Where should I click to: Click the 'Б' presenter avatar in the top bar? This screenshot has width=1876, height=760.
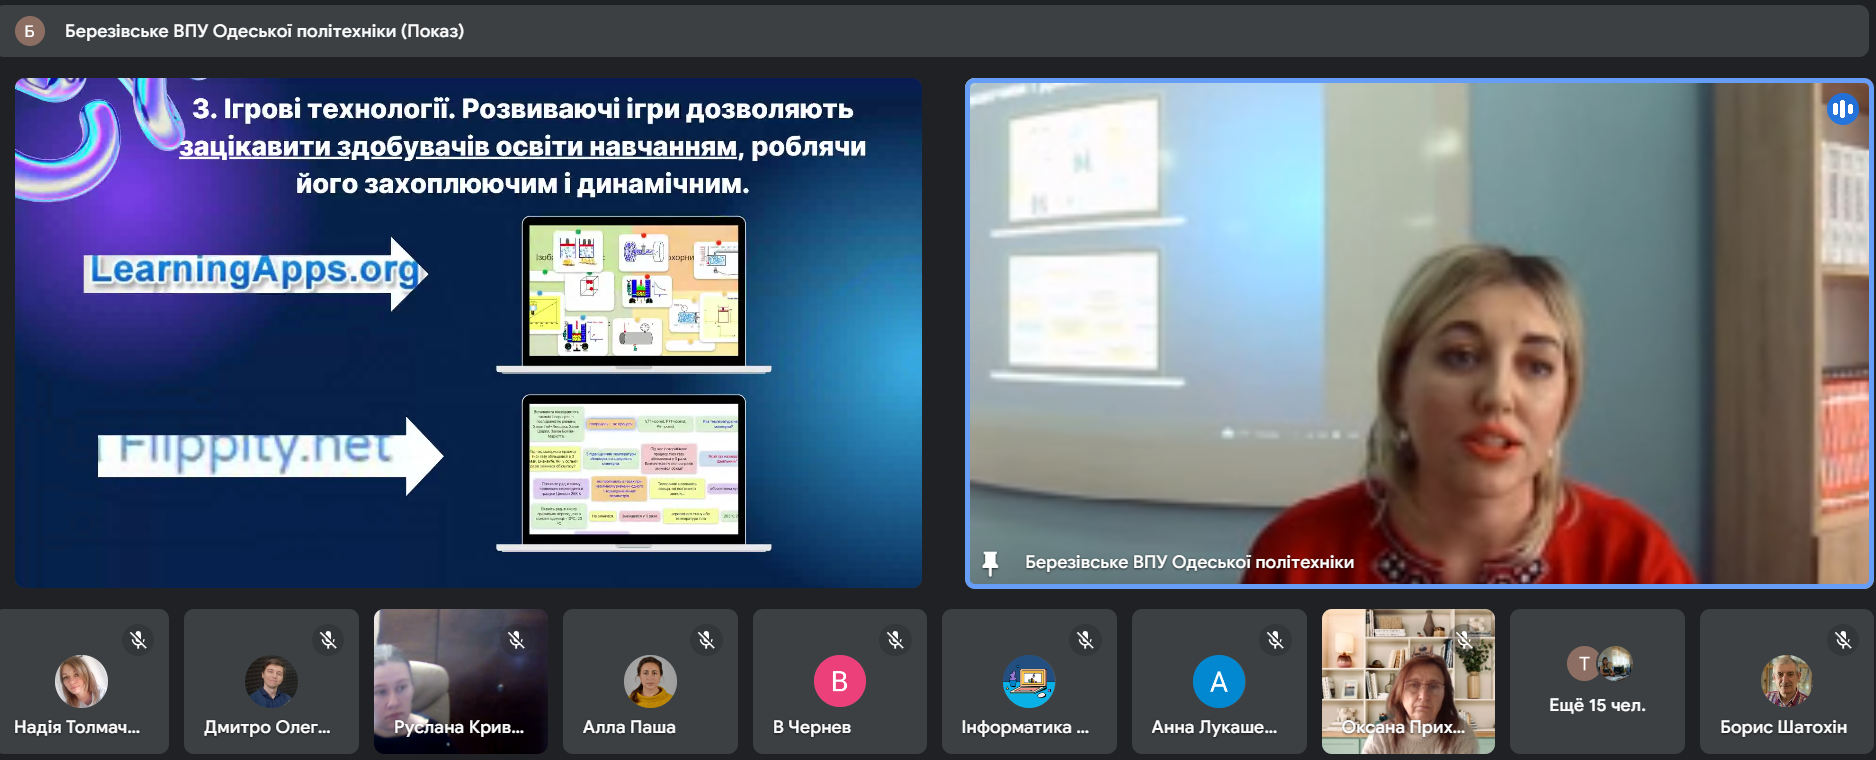tap(29, 31)
